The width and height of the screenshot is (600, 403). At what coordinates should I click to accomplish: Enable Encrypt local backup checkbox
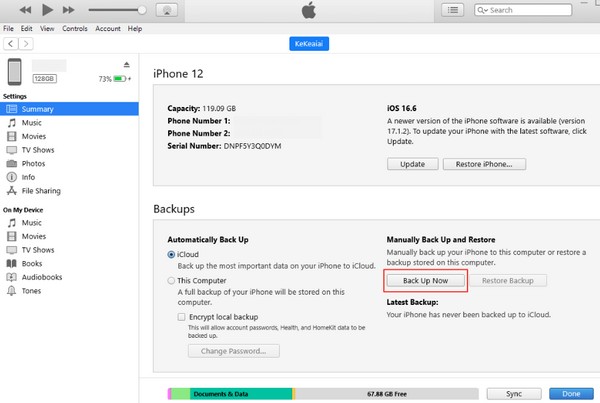click(x=181, y=317)
